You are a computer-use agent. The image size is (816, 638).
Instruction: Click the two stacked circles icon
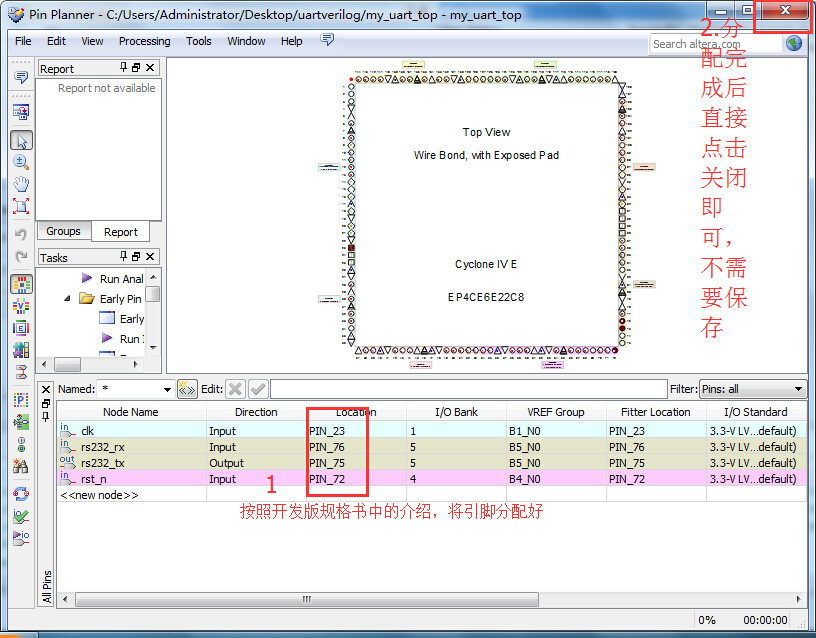click(21, 444)
